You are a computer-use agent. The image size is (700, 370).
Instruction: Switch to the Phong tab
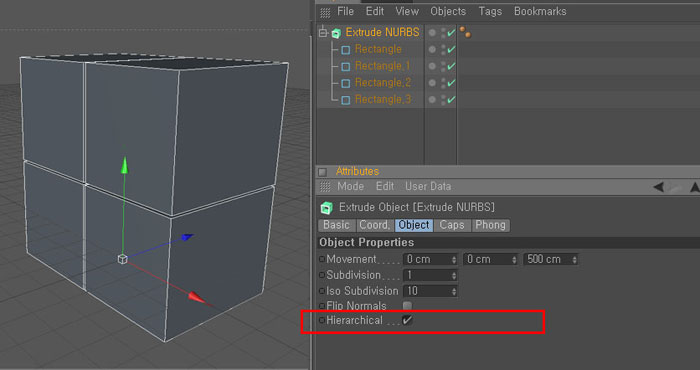490,225
